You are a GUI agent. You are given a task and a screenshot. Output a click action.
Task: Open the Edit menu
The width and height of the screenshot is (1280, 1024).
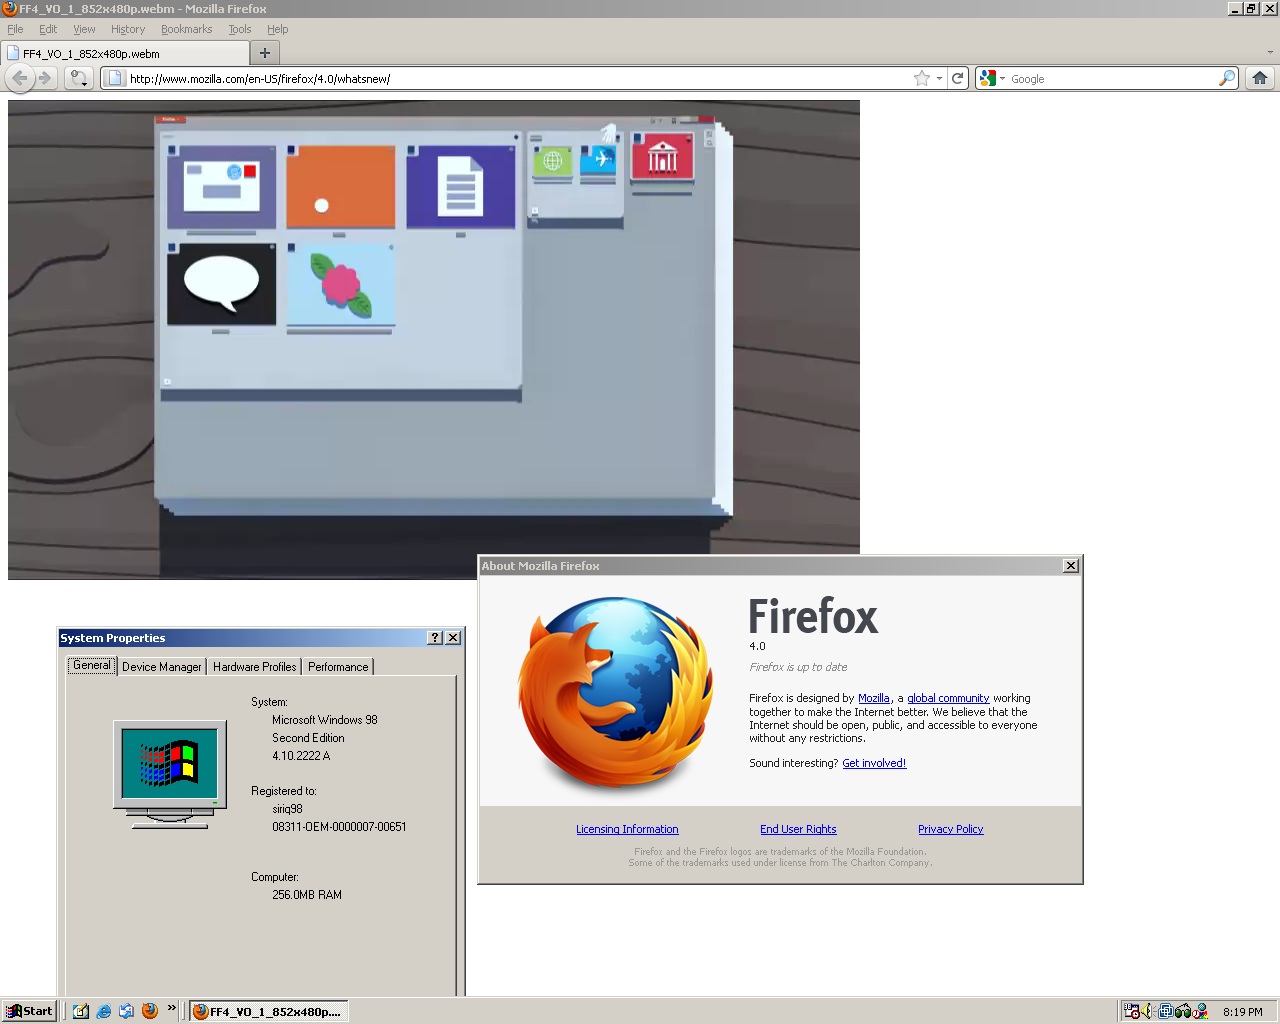point(48,29)
